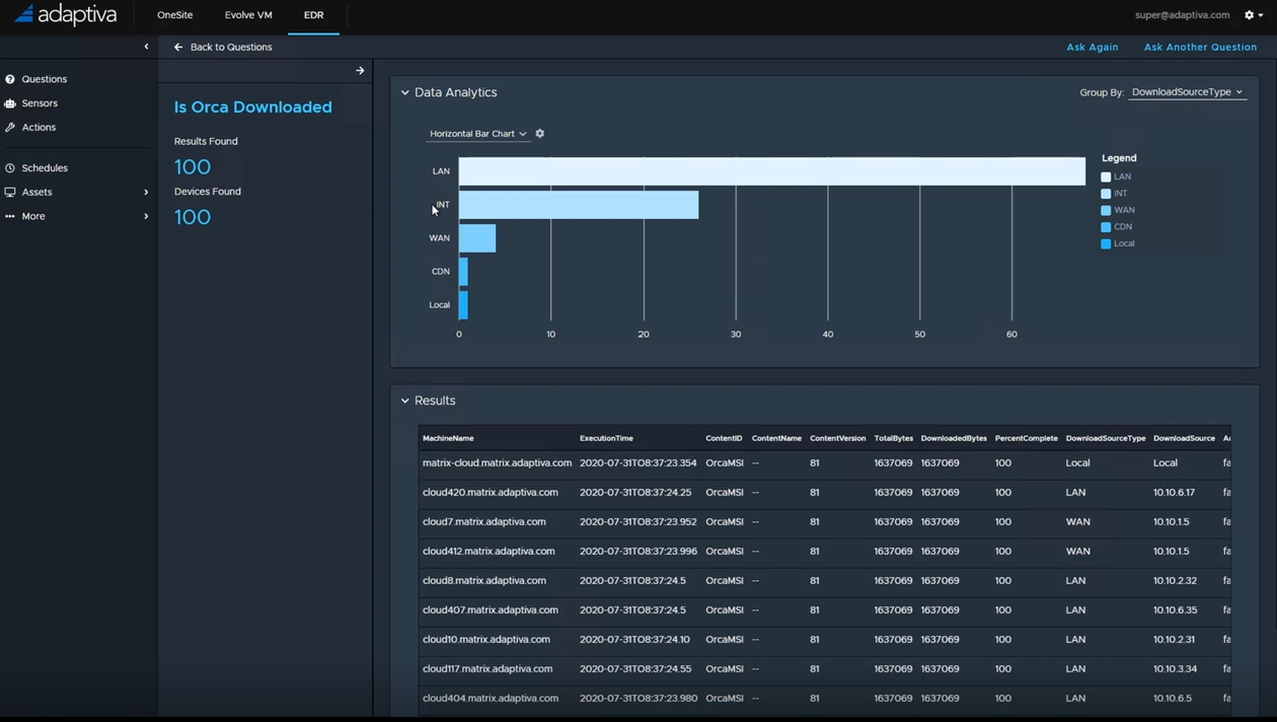1277x722 pixels.
Task: Click the Schedules clock icon
Action: [11, 167]
